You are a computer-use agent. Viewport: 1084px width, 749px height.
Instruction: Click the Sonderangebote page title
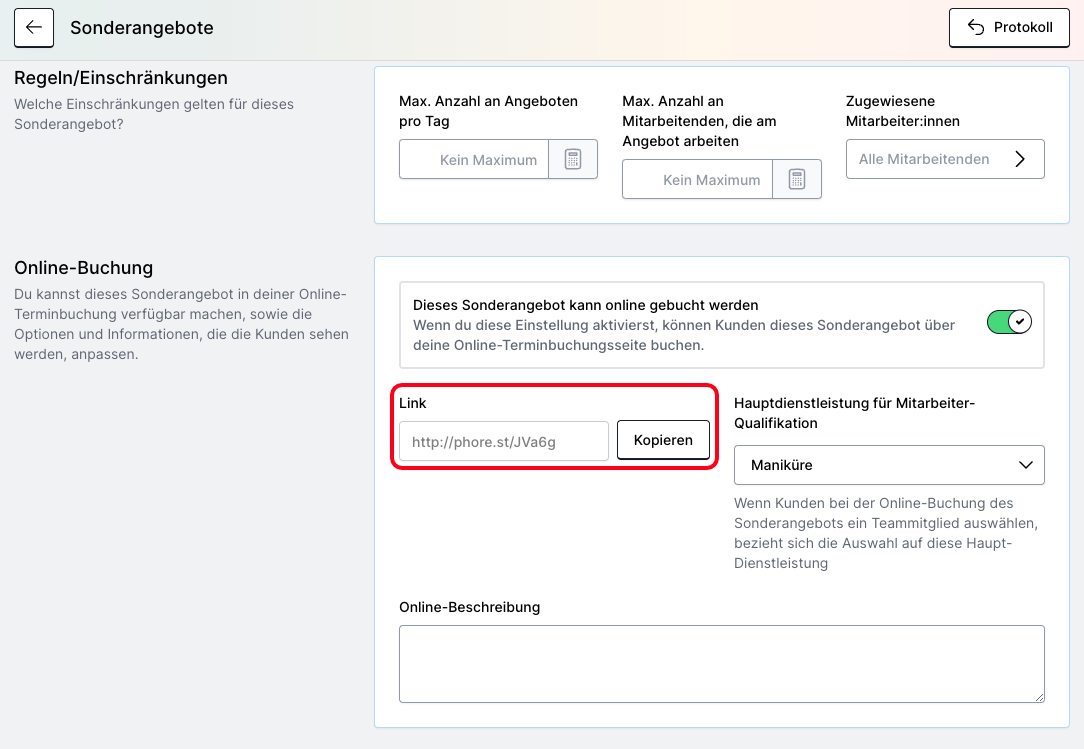point(141,28)
